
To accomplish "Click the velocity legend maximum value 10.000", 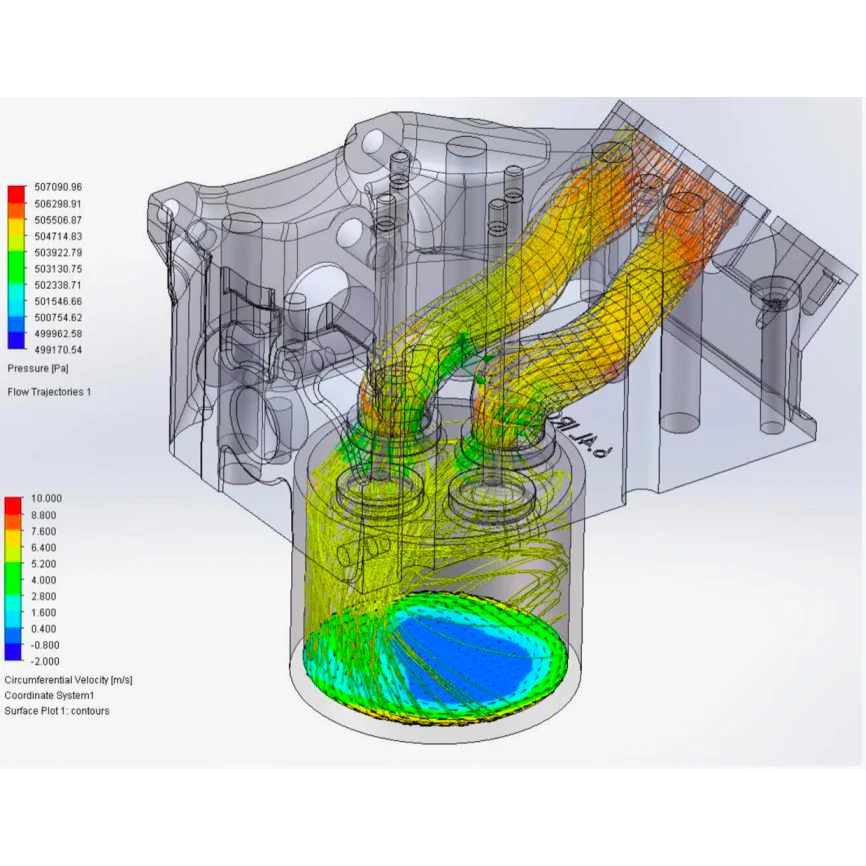I will [x=46, y=498].
